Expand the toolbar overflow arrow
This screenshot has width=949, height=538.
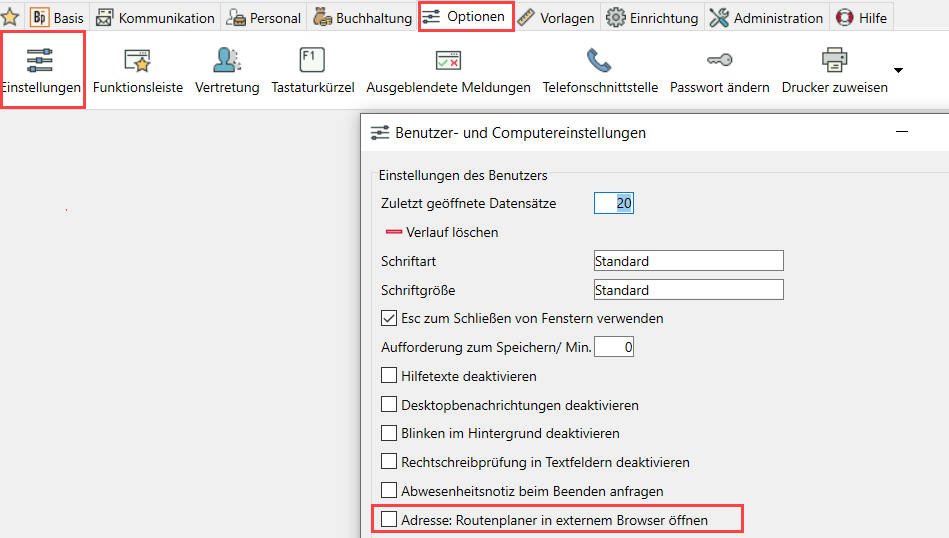point(898,71)
